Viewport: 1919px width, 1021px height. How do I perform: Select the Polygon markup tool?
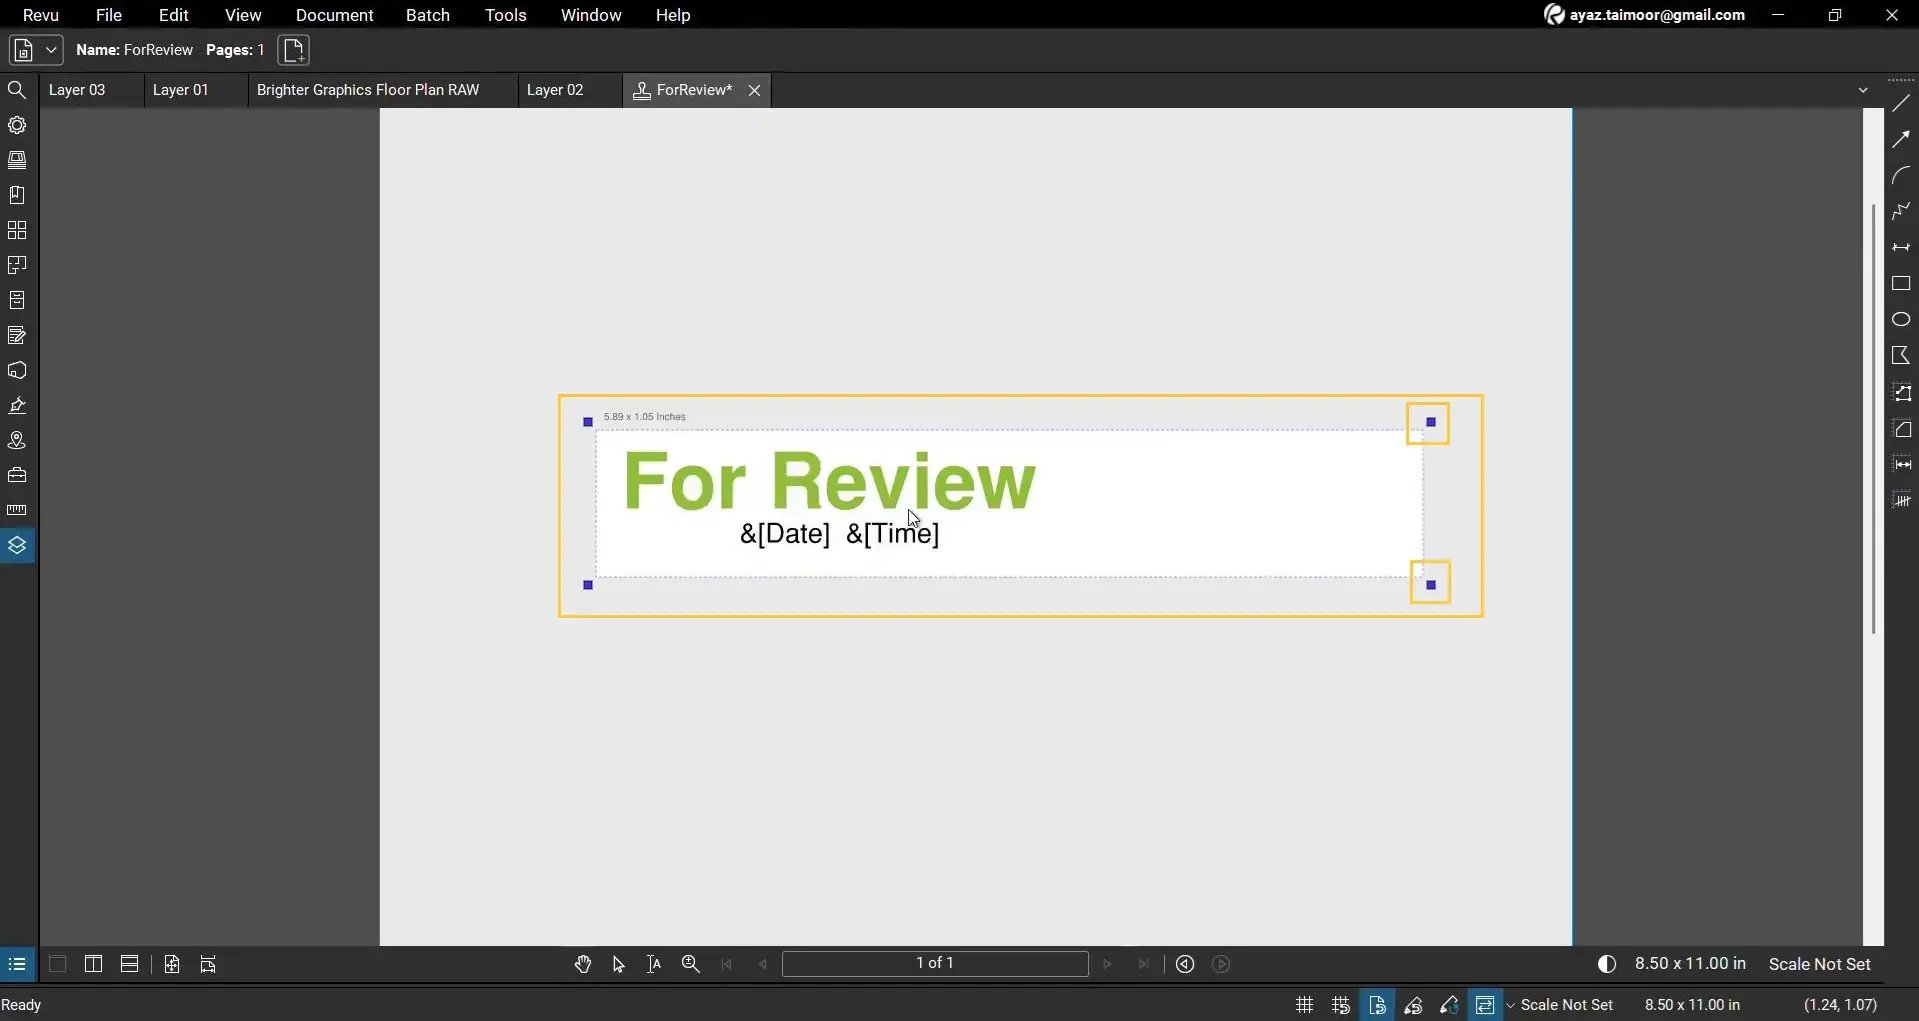click(x=1901, y=356)
